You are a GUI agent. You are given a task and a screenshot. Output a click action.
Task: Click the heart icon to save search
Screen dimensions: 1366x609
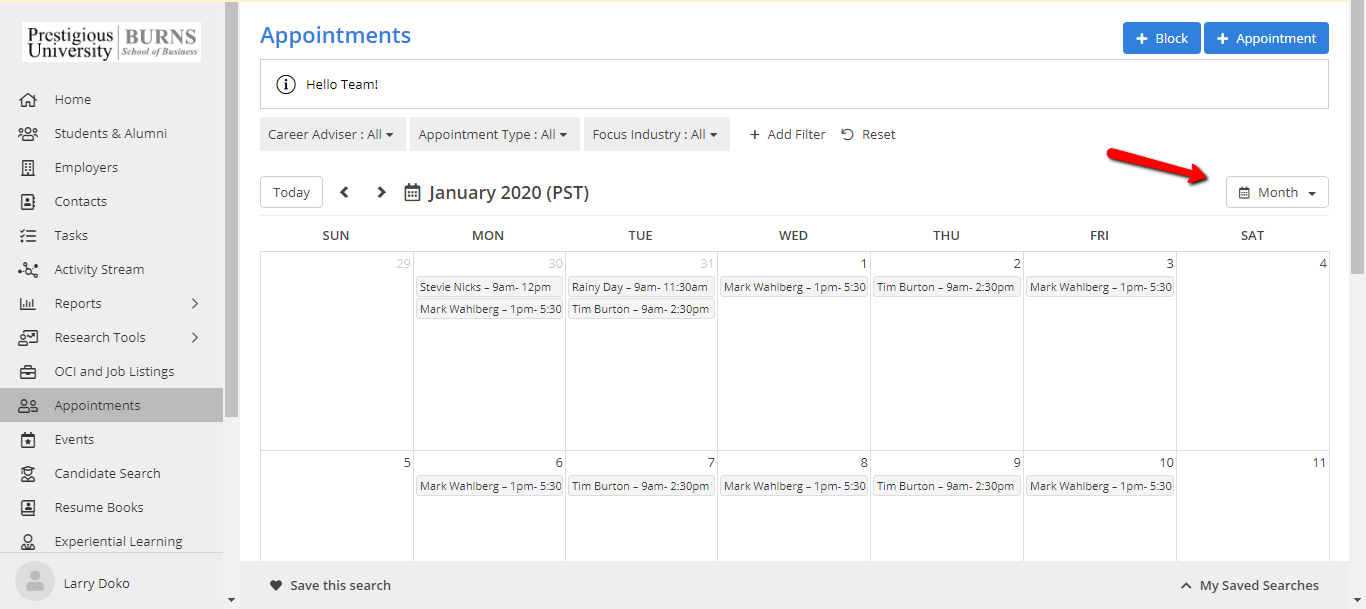point(276,586)
